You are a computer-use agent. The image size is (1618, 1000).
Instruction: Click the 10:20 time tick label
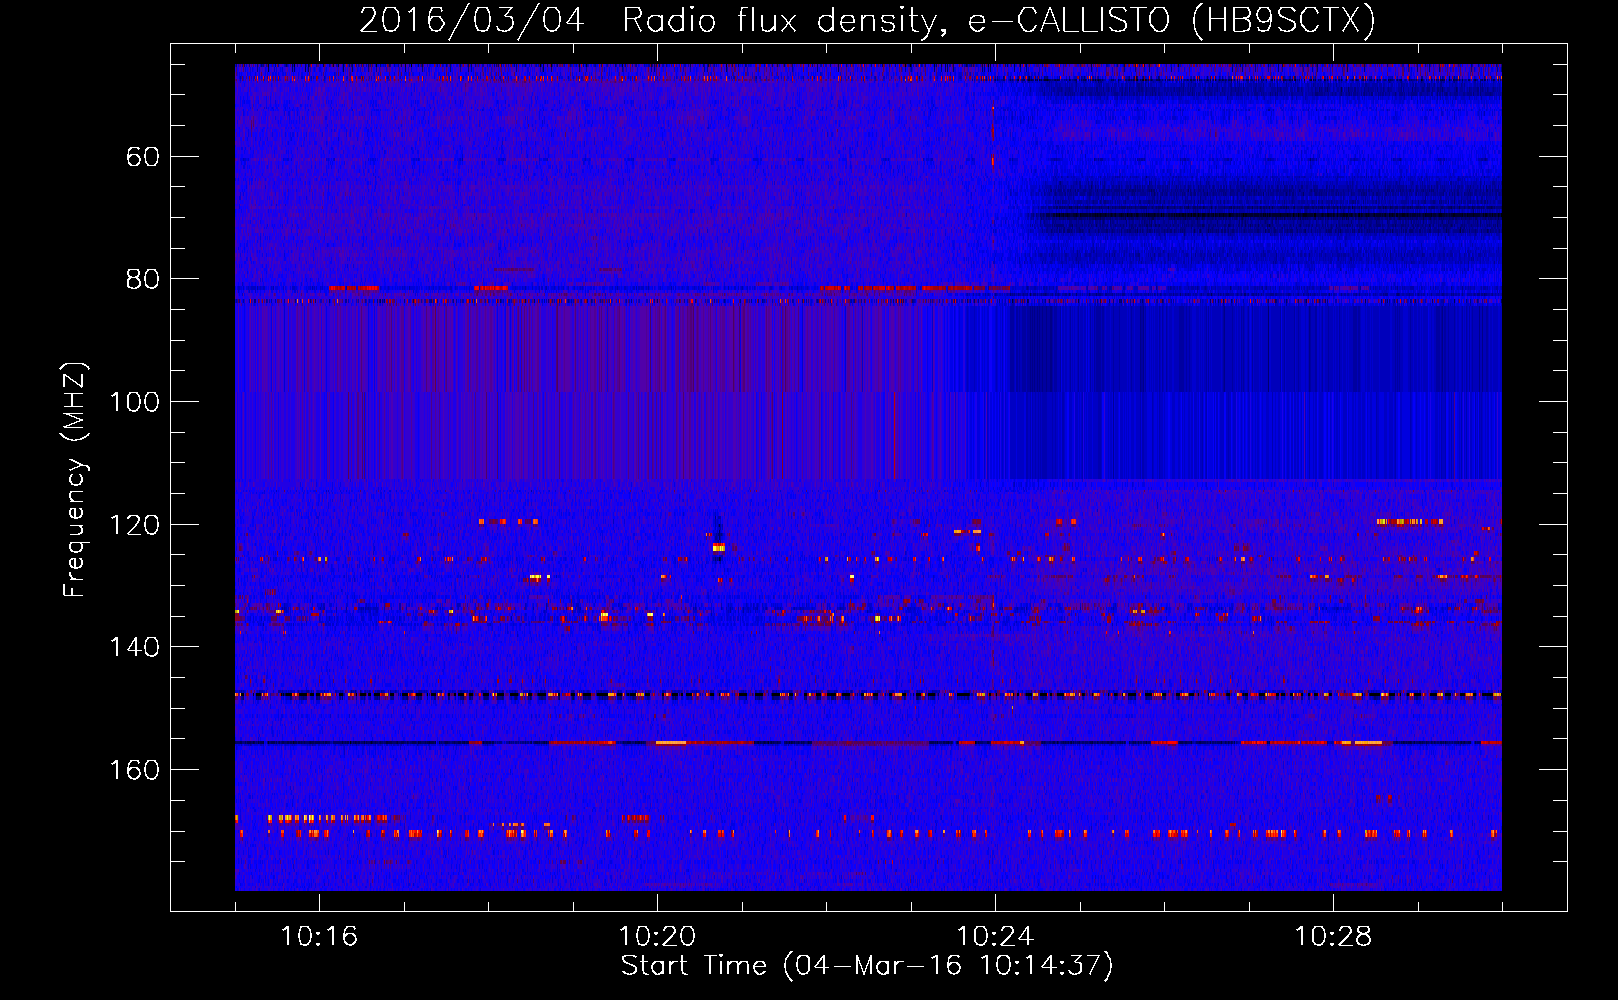(657, 937)
